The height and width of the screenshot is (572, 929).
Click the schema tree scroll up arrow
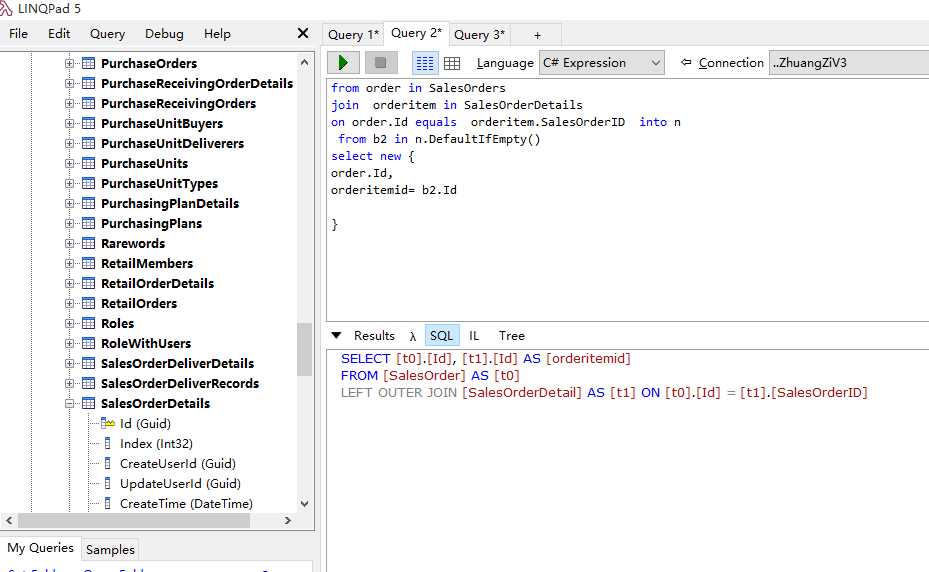[305, 62]
